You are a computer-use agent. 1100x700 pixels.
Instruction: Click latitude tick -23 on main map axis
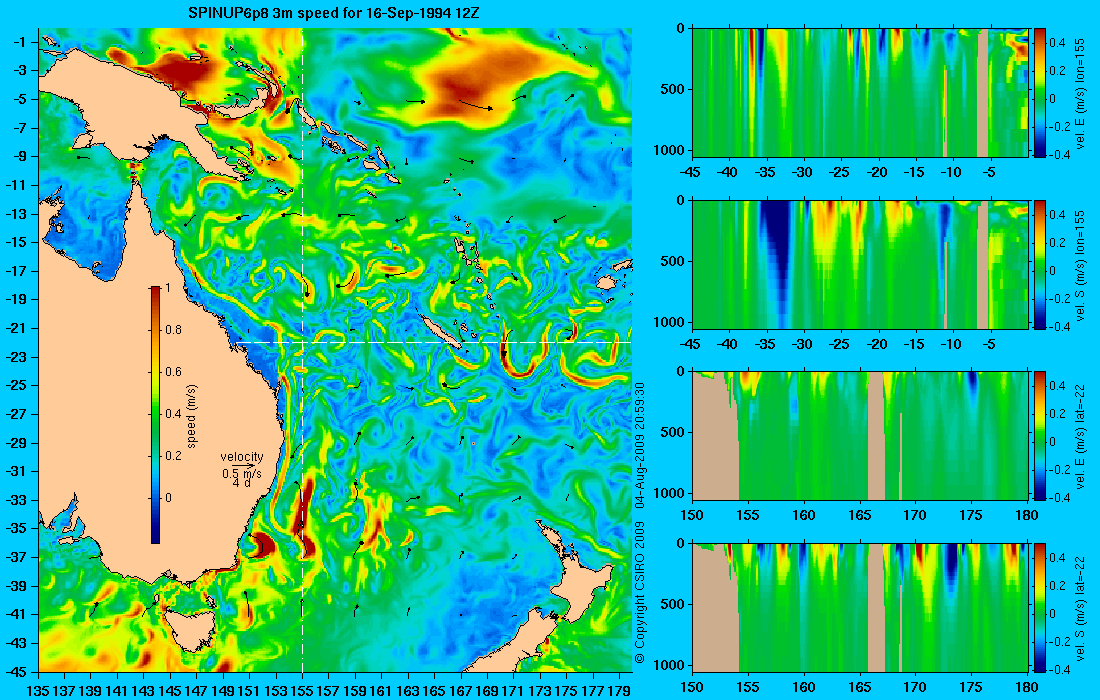16,356
